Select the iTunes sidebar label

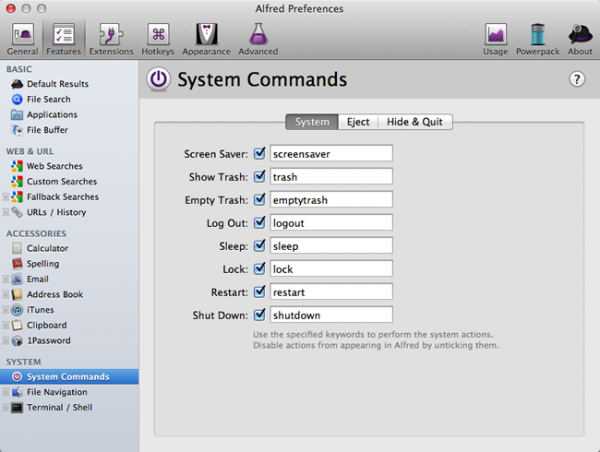[41, 310]
